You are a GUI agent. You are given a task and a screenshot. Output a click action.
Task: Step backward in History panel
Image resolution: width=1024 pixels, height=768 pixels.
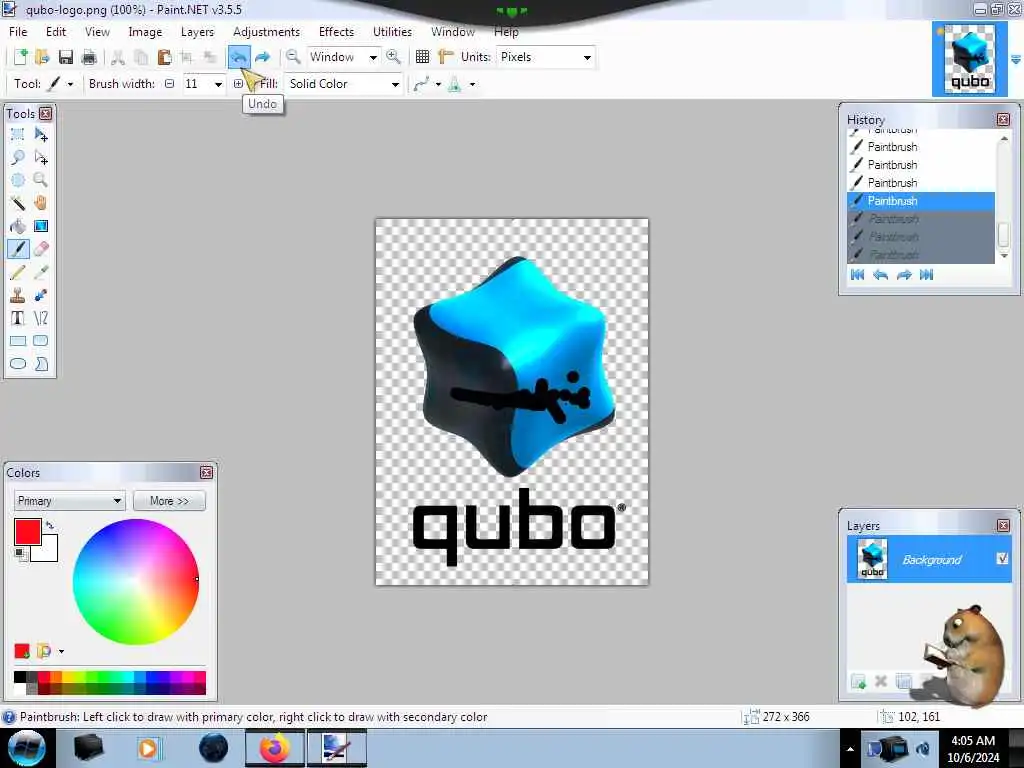(880, 275)
